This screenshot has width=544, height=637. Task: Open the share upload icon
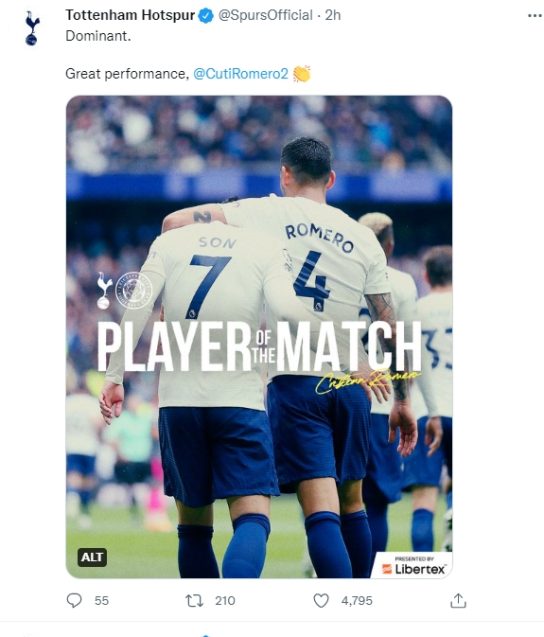pos(458,600)
